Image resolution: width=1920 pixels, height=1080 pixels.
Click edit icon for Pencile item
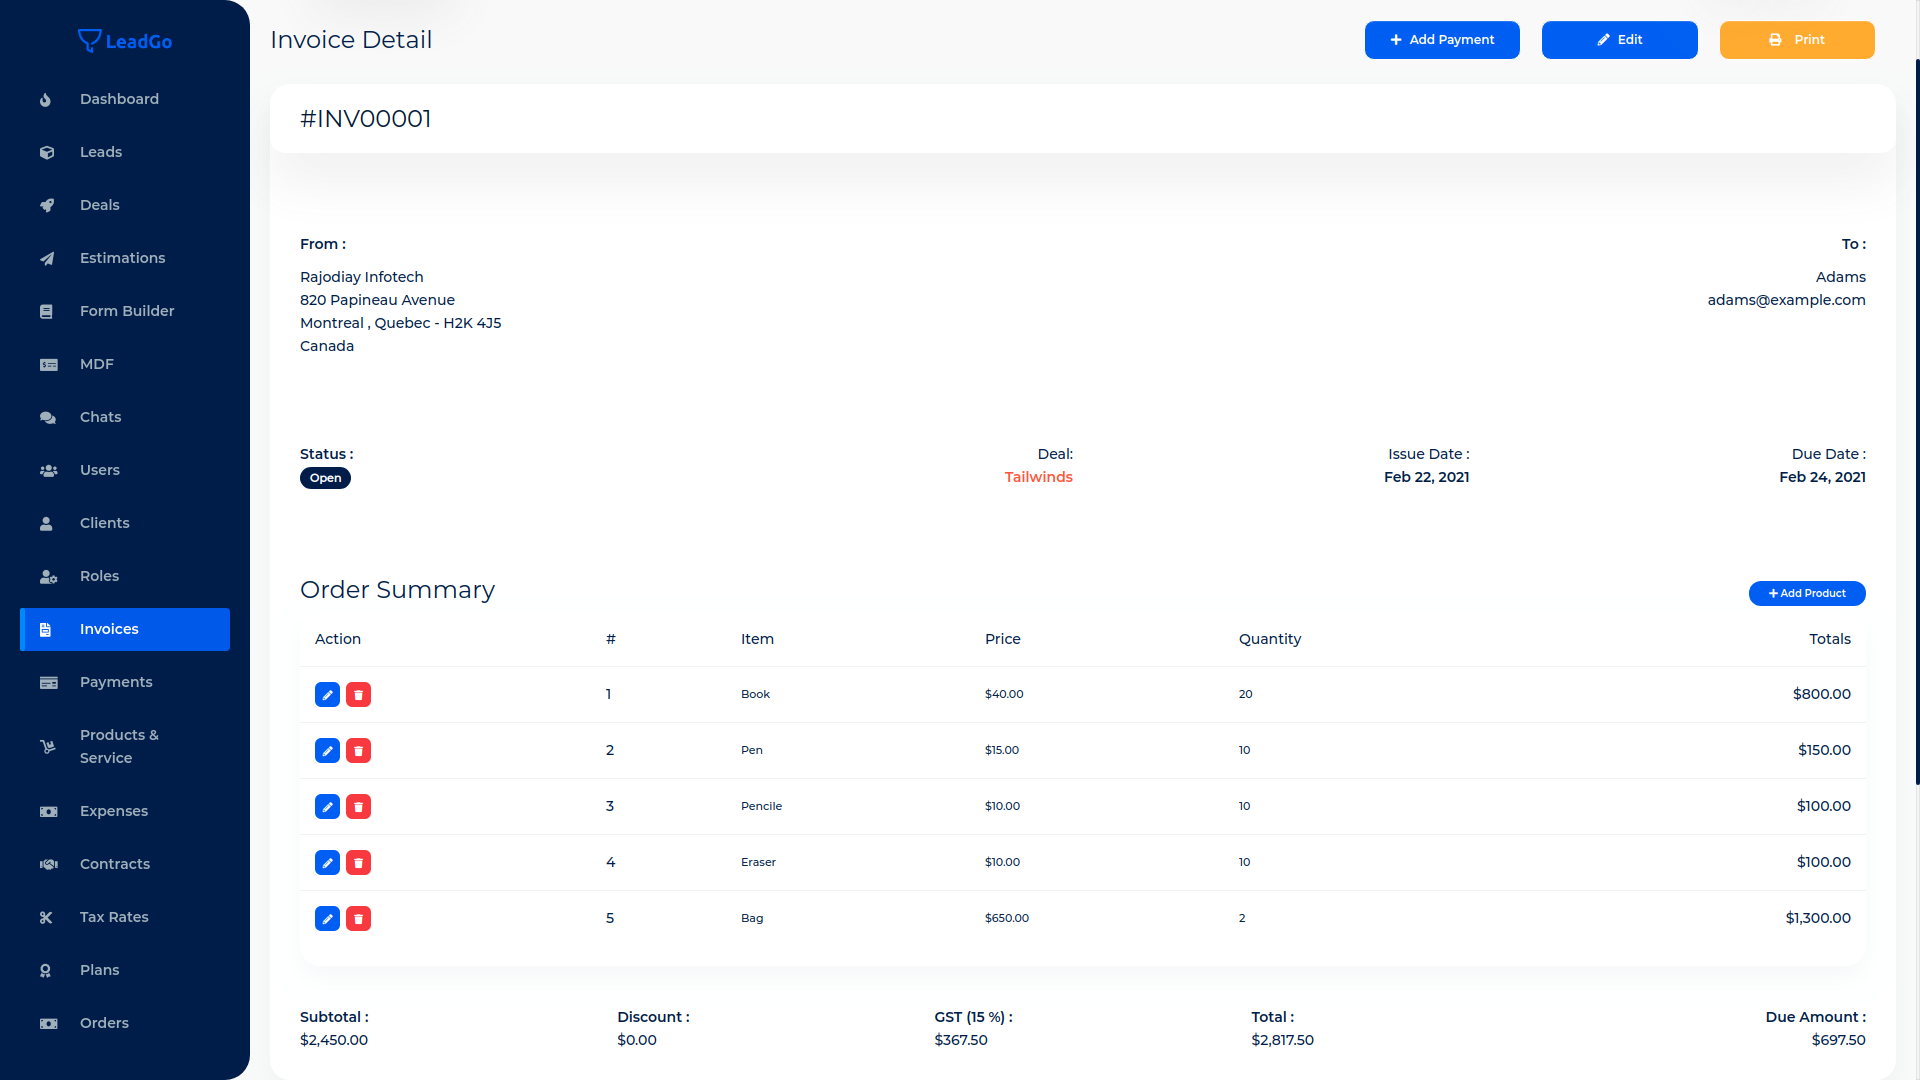coord(327,806)
